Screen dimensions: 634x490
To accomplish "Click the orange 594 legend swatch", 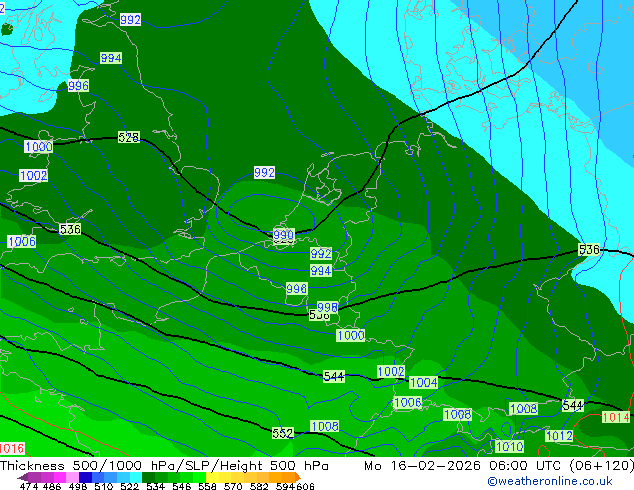I will [288, 477].
